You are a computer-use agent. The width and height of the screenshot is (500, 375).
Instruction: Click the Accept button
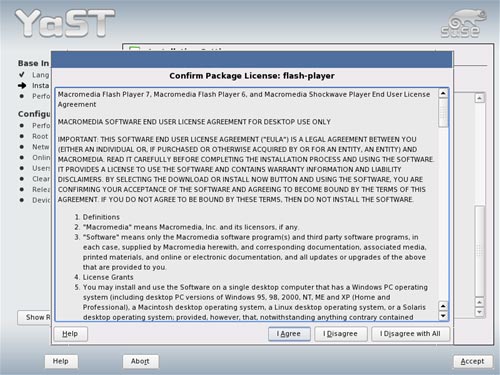tap(472, 361)
